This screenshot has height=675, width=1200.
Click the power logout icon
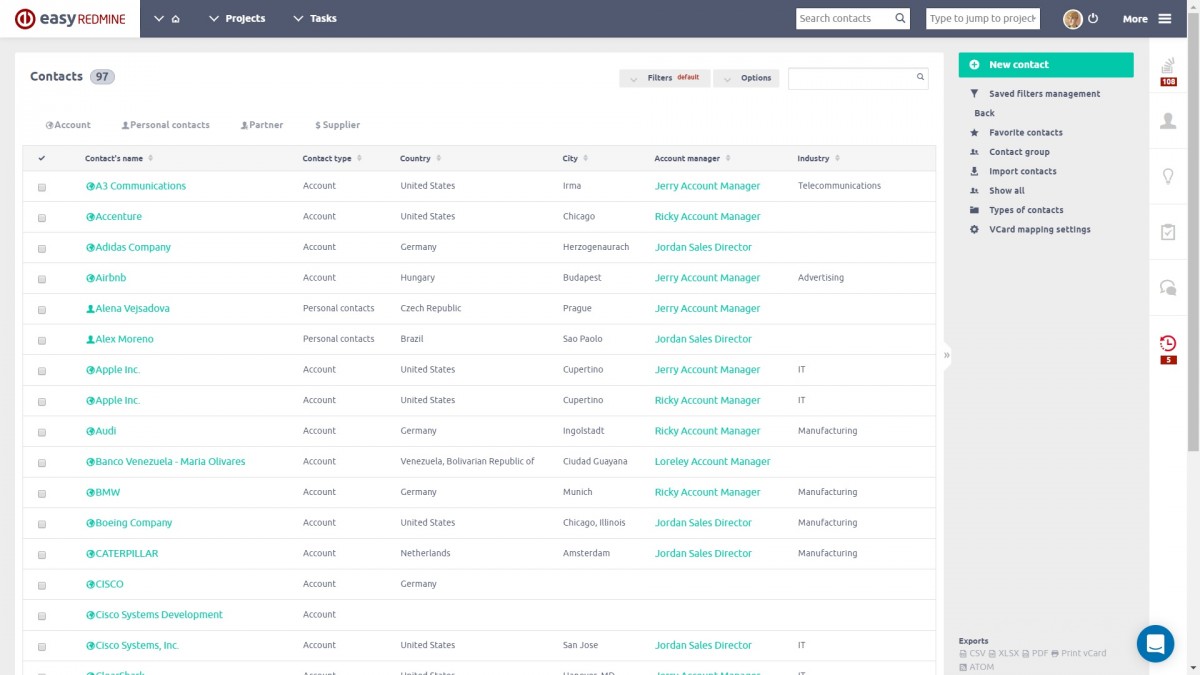(1093, 19)
